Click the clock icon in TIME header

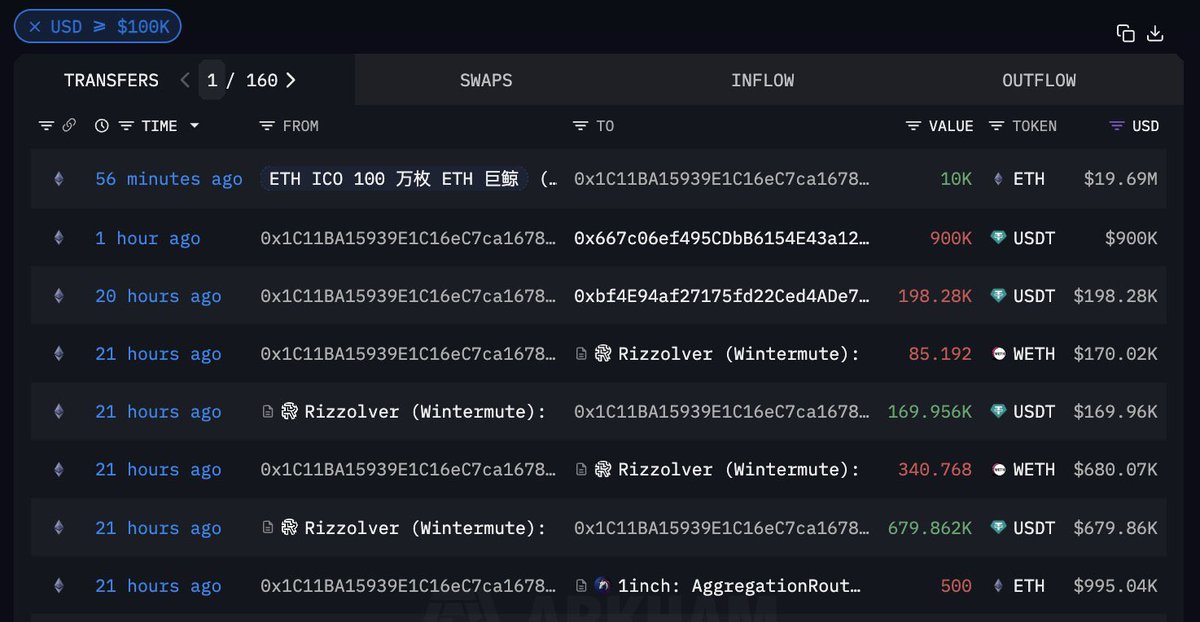pos(102,126)
